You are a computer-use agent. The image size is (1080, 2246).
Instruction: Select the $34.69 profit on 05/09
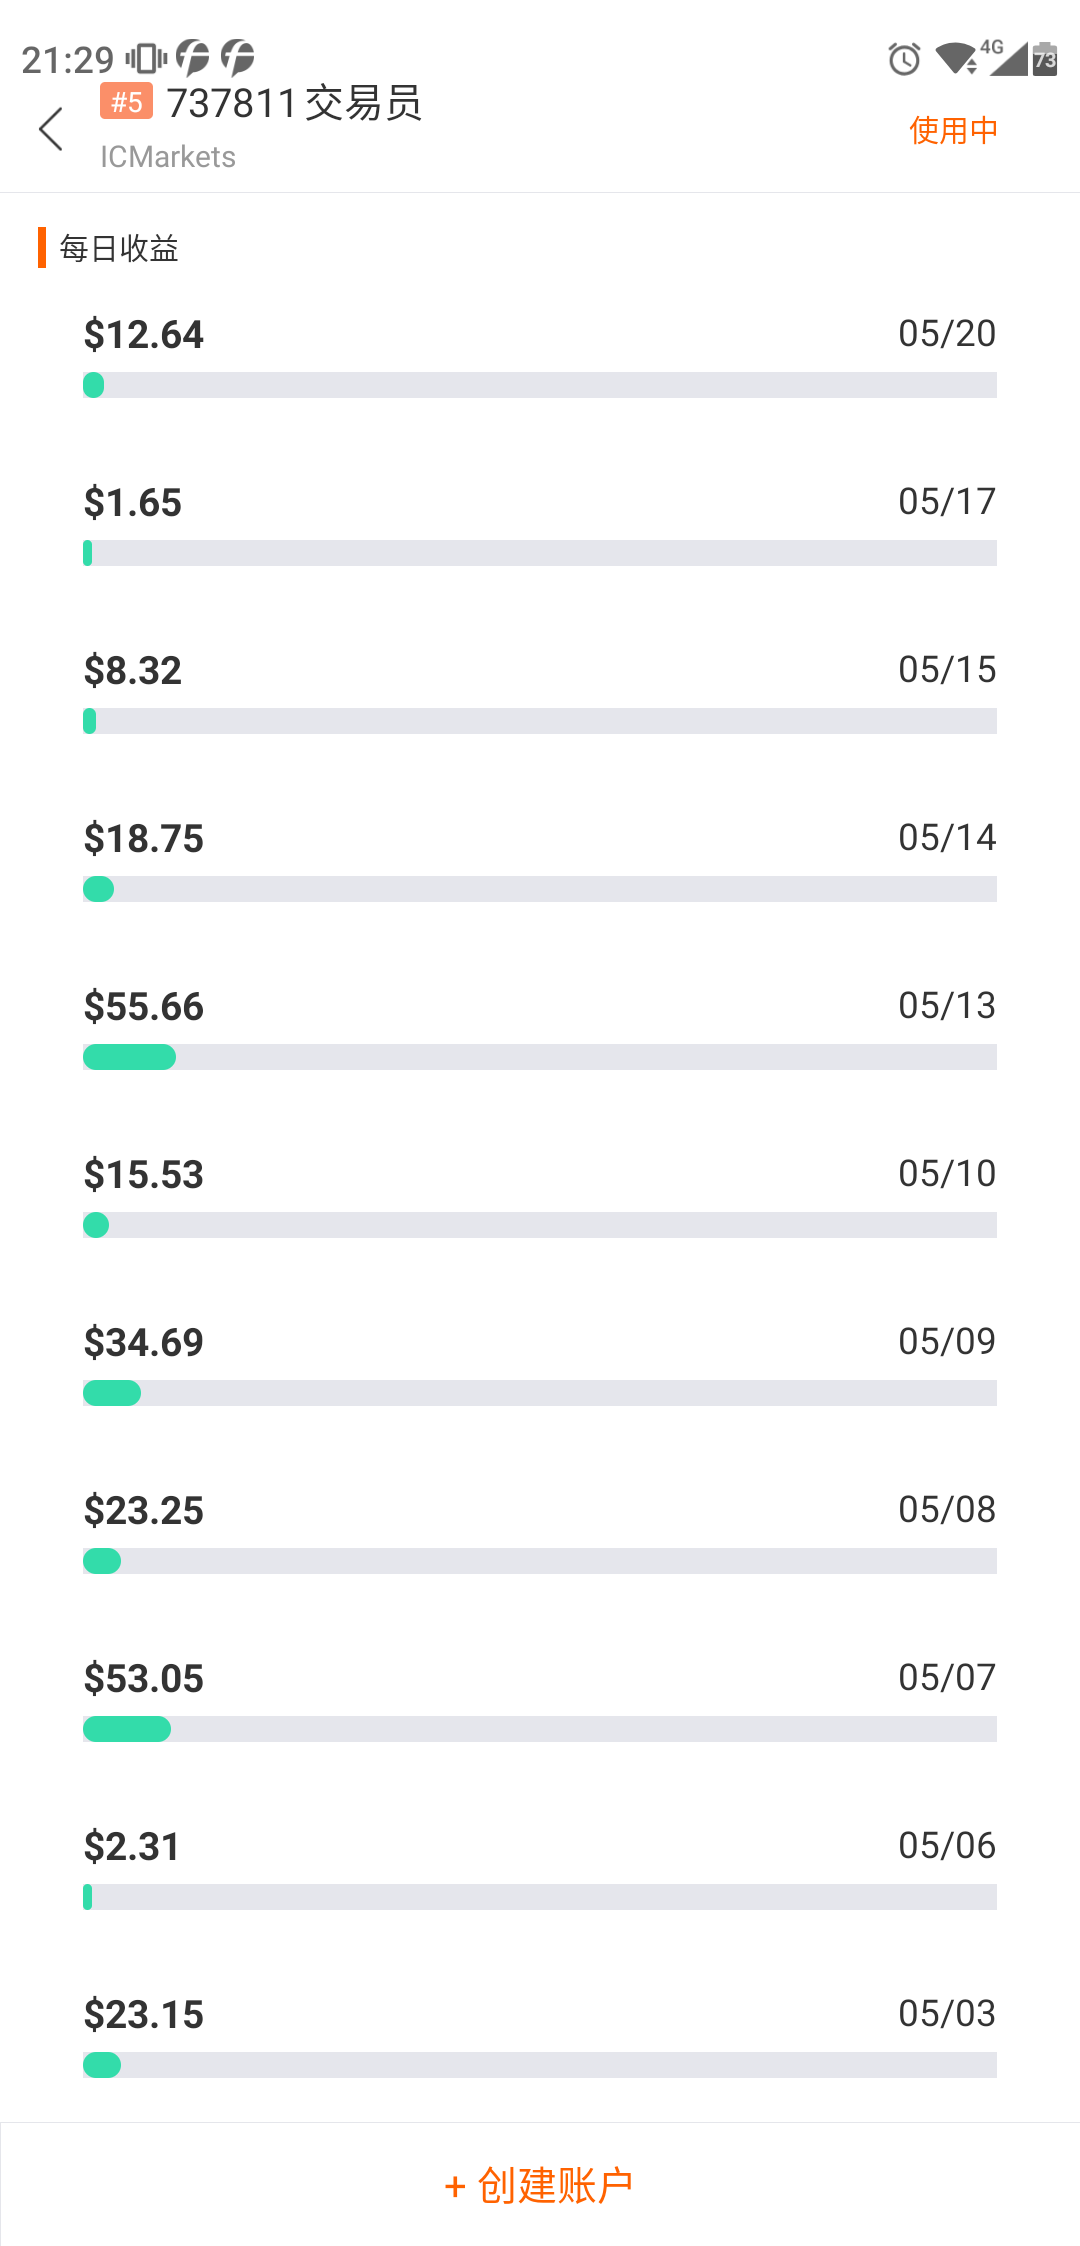click(144, 1343)
